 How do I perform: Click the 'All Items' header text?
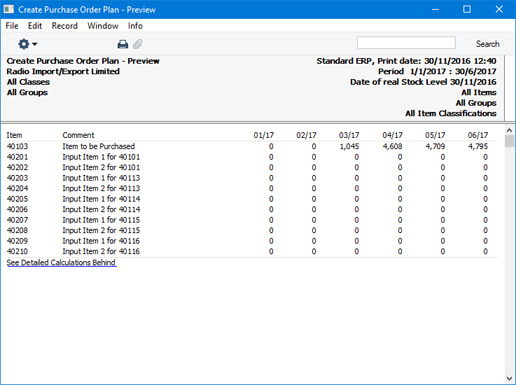479,92
